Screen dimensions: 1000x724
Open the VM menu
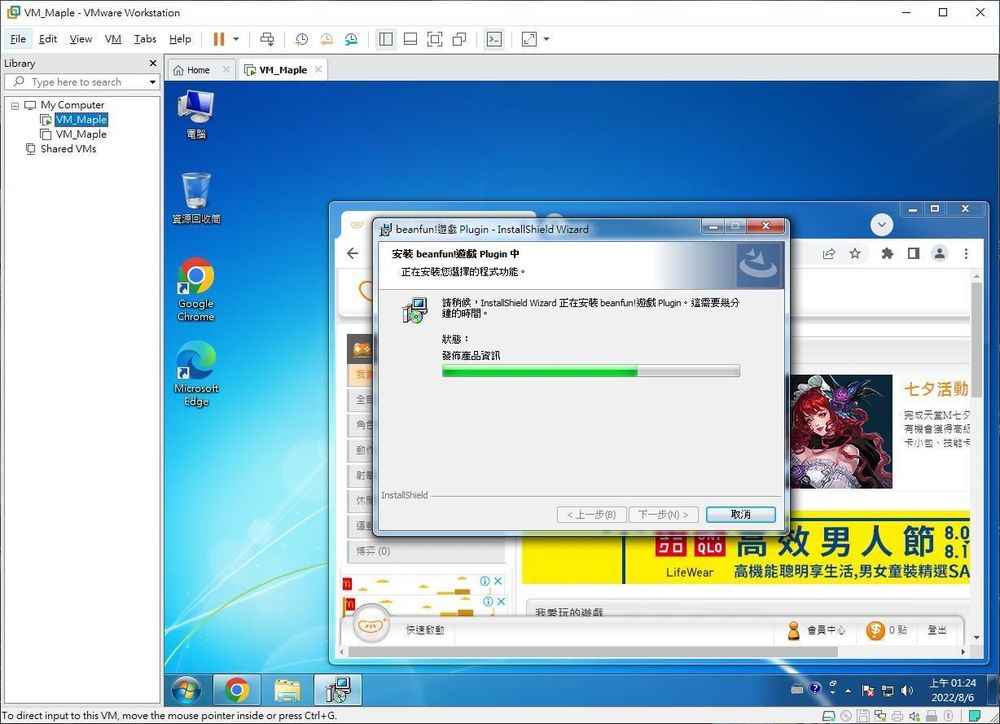[x=113, y=39]
